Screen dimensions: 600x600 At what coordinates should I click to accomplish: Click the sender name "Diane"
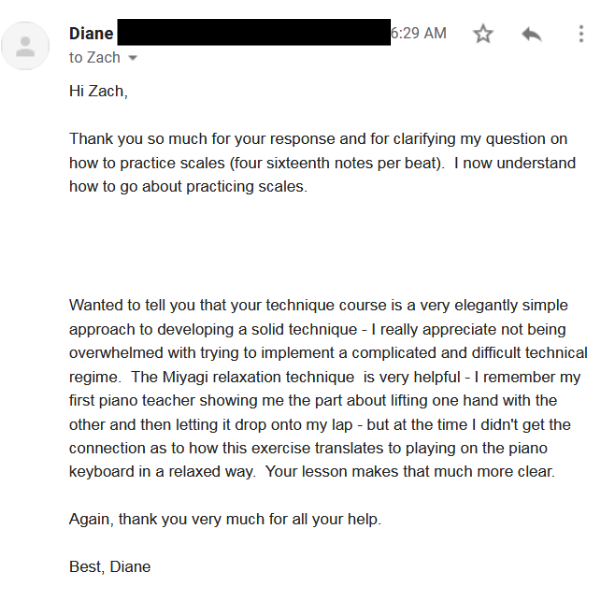pyautogui.click(x=91, y=33)
